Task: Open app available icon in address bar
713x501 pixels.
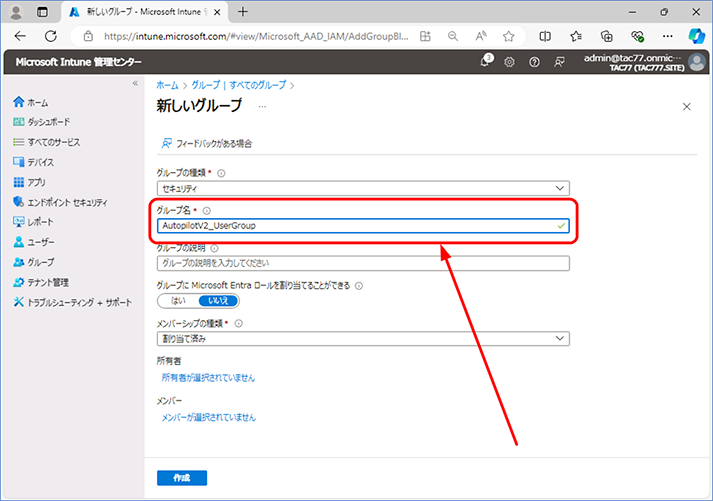Action: pos(425,36)
